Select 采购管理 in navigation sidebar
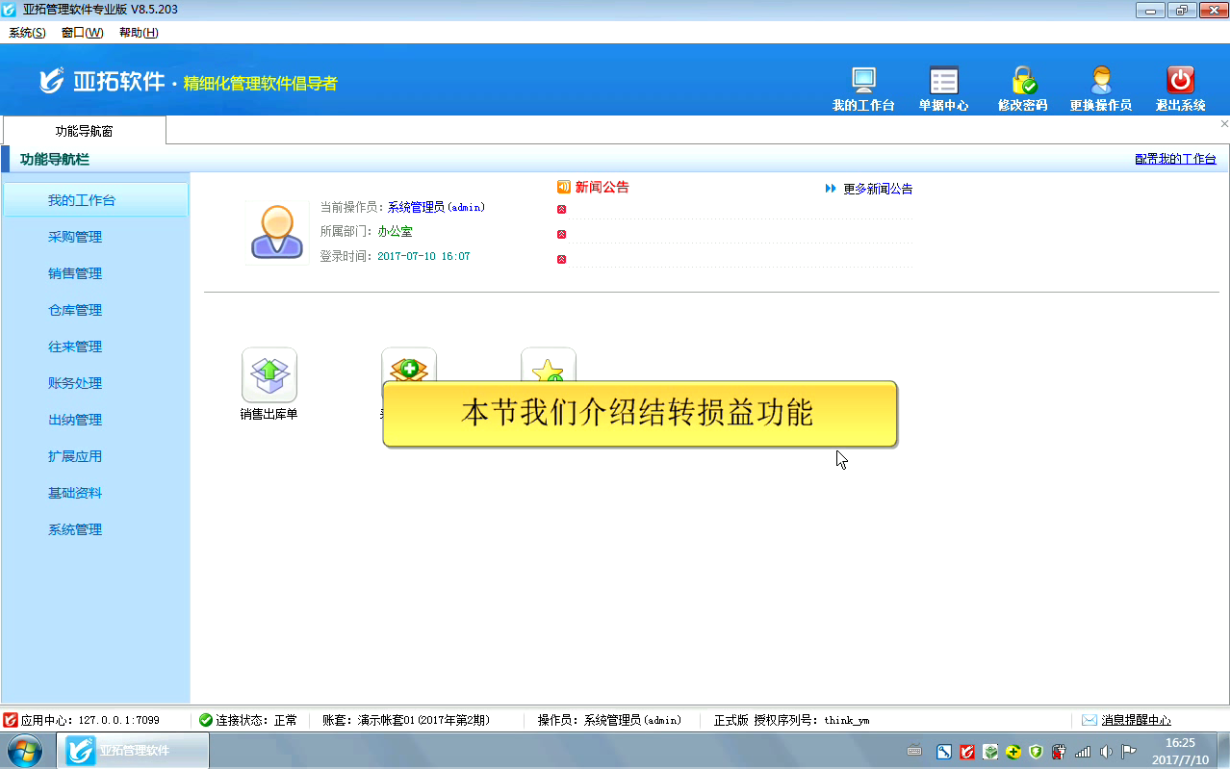 75,237
